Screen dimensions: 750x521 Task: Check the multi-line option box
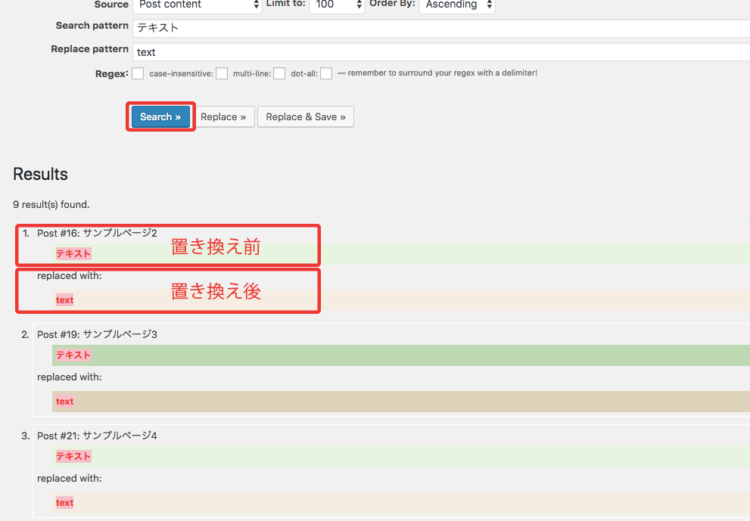click(x=279, y=73)
